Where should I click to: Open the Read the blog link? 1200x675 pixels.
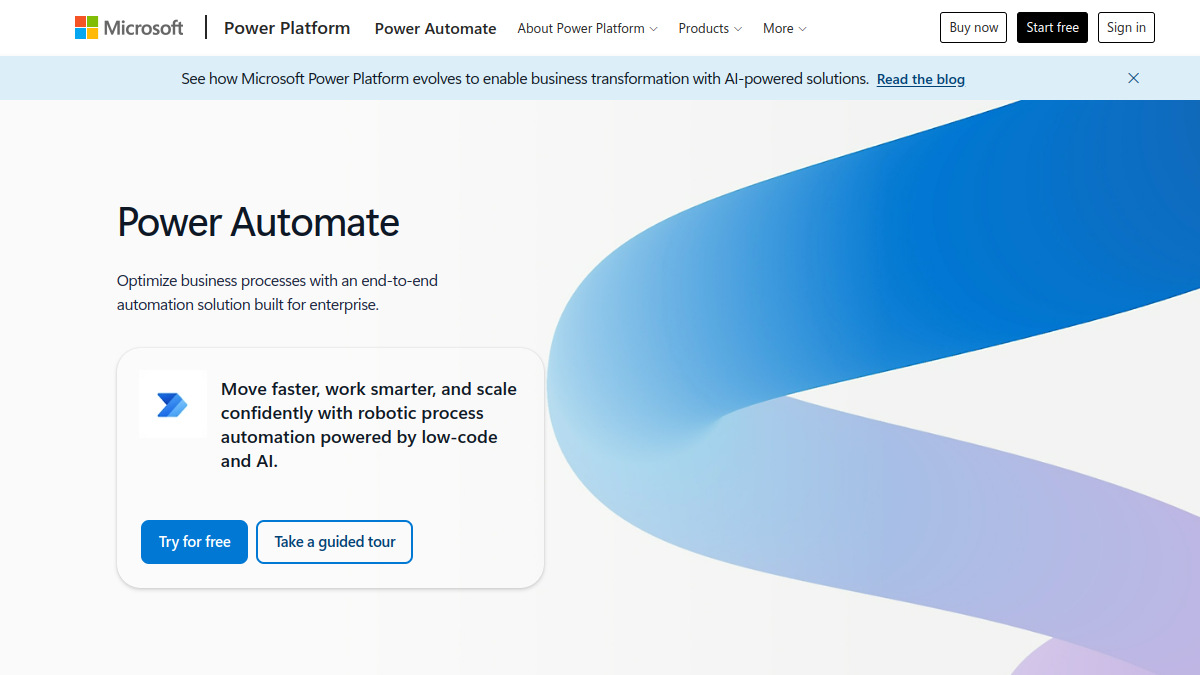coord(921,79)
